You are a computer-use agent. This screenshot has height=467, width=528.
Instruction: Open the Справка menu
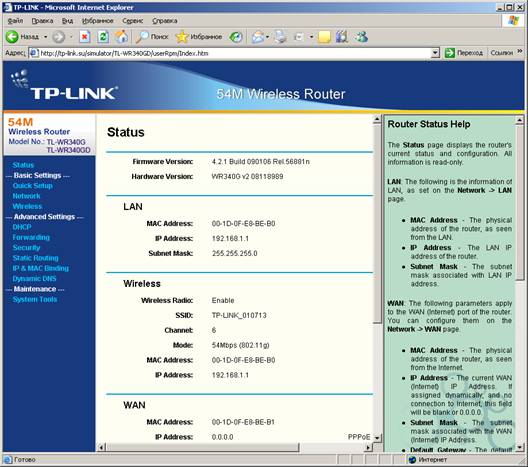click(165, 21)
